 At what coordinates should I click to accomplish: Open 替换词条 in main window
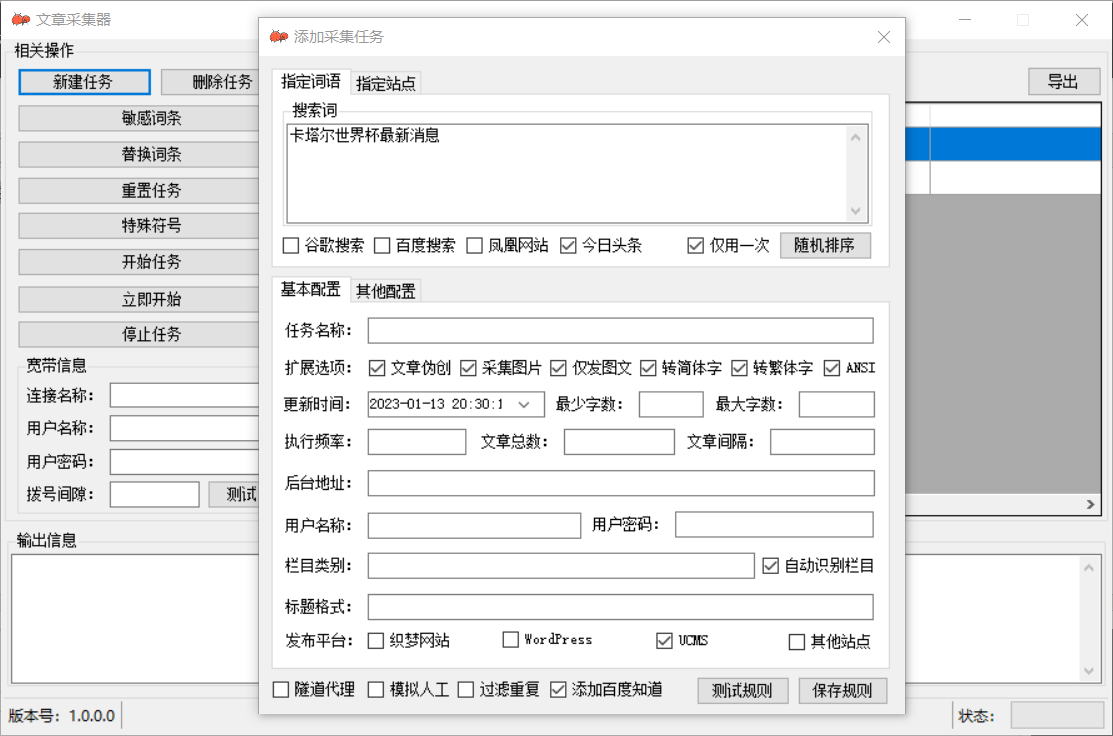(139, 154)
